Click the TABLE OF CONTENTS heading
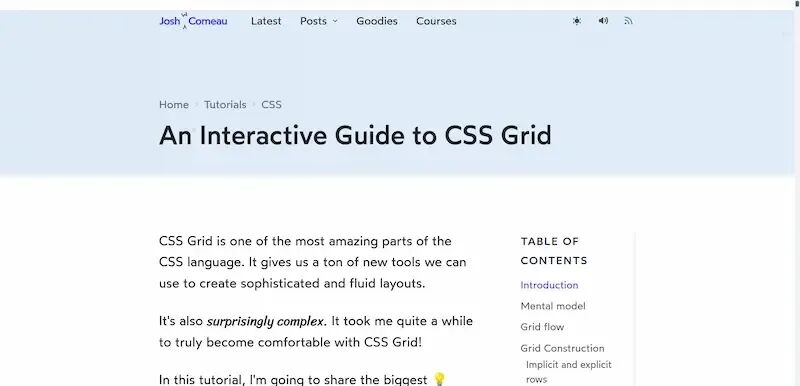This screenshot has width=800, height=386. coord(554,250)
